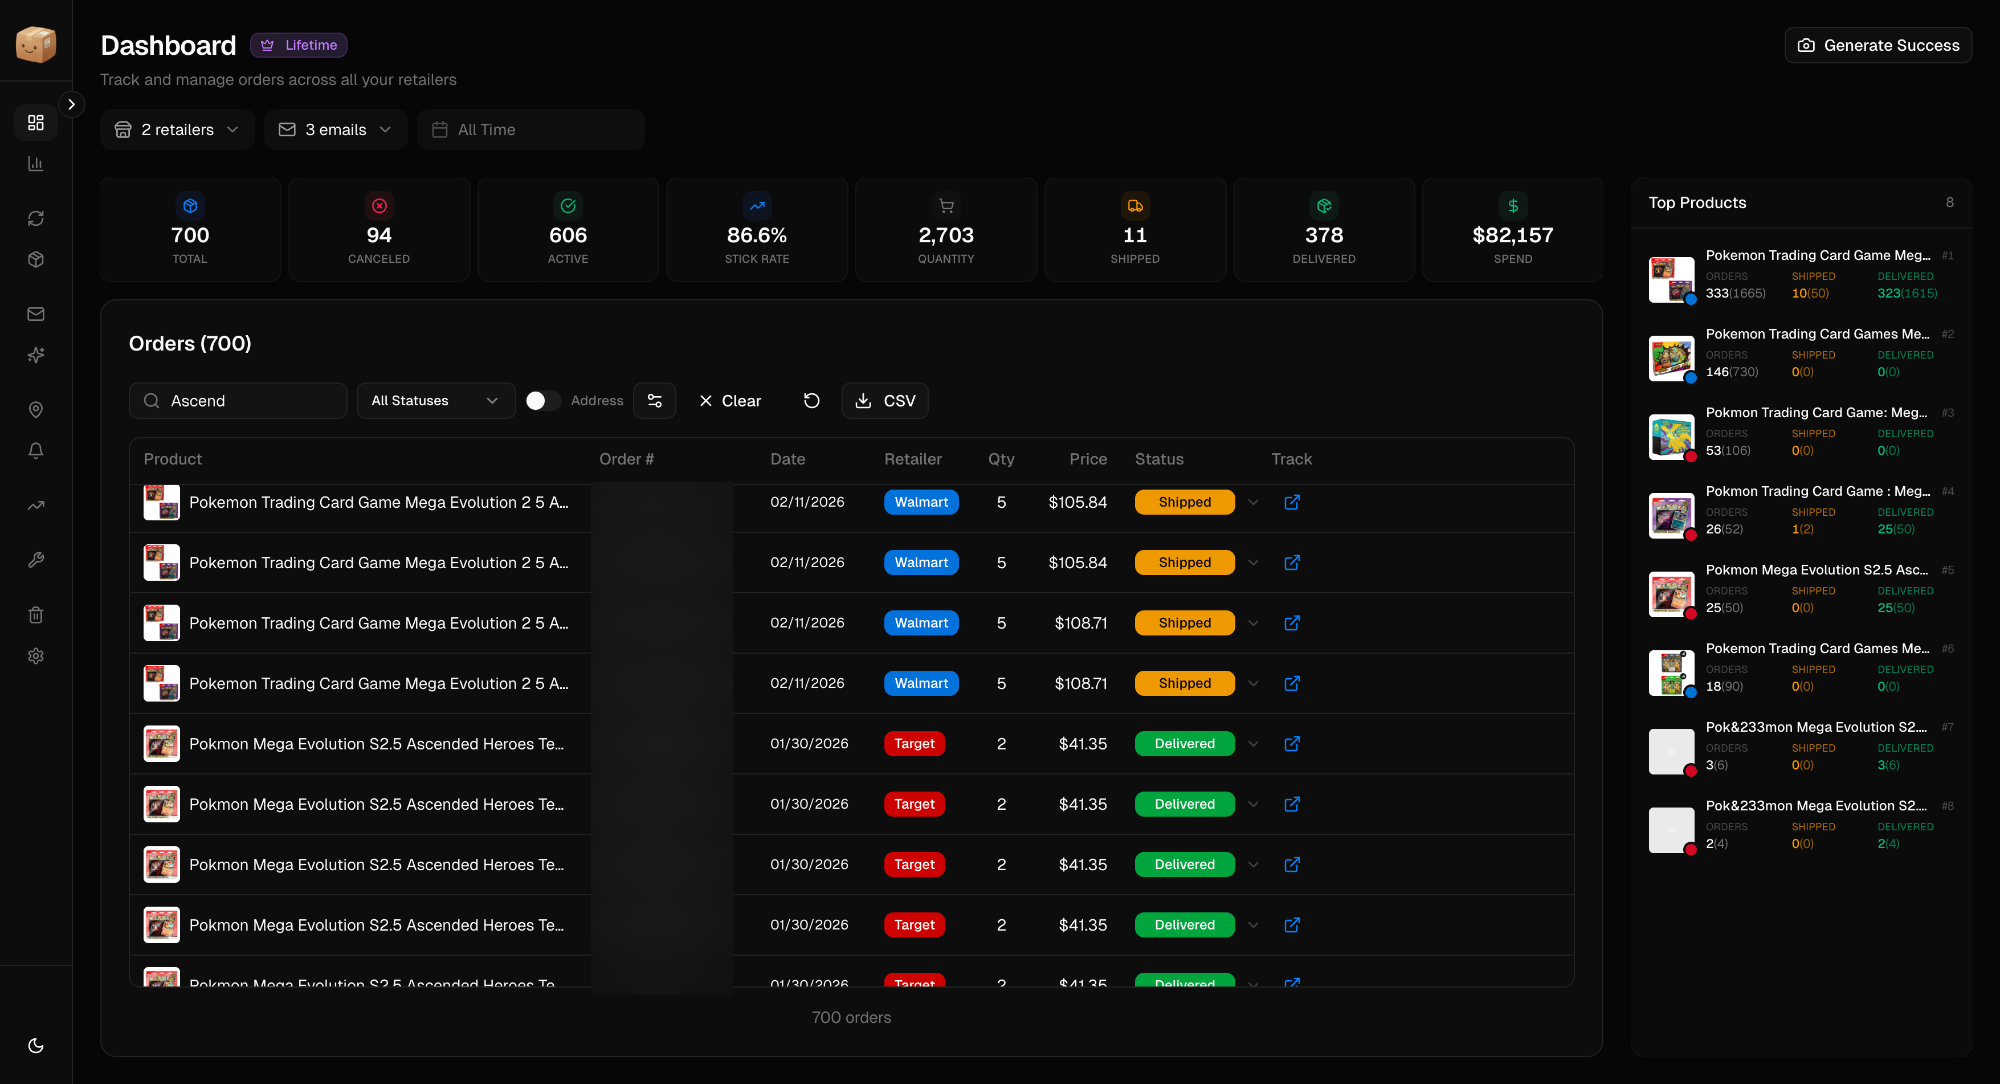The width and height of the screenshot is (2000, 1084).
Task: Expand the 3 emails filter dropdown
Action: (x=335, y=129)
